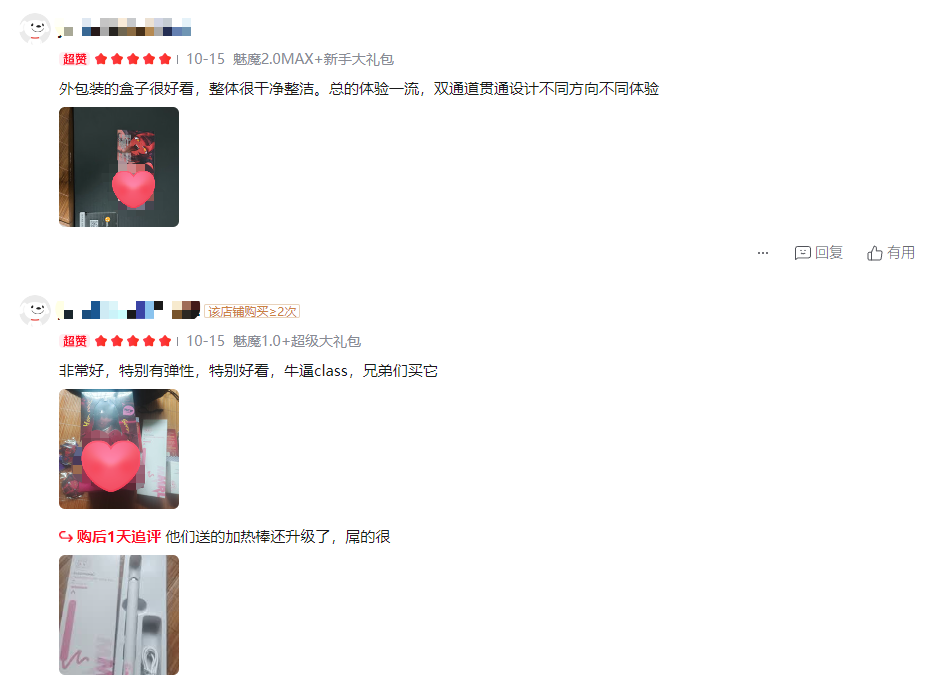Click the first reviewer's blurred username

(124, 27)
